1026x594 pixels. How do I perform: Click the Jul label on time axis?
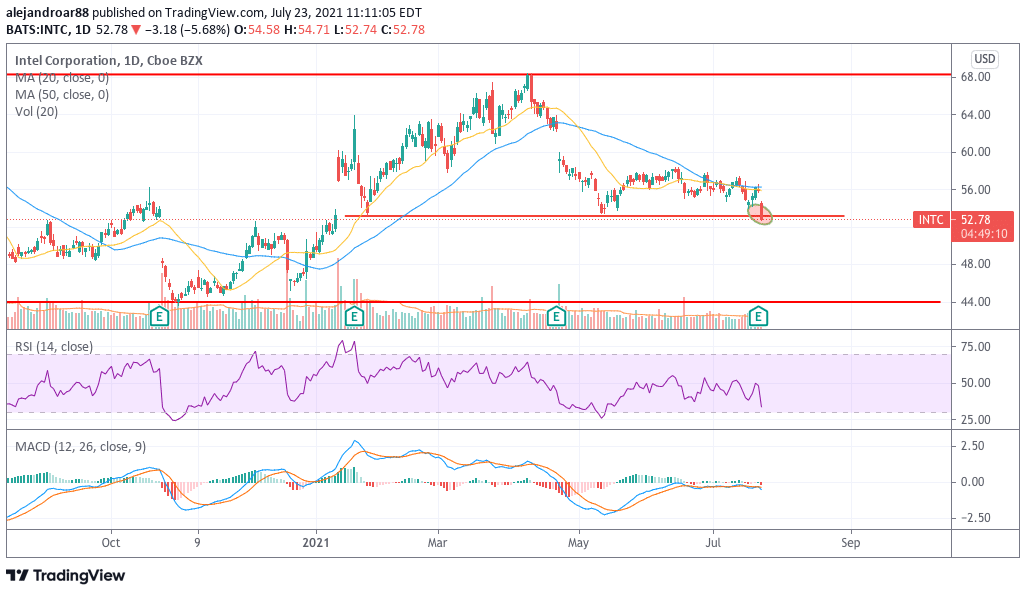713,543
